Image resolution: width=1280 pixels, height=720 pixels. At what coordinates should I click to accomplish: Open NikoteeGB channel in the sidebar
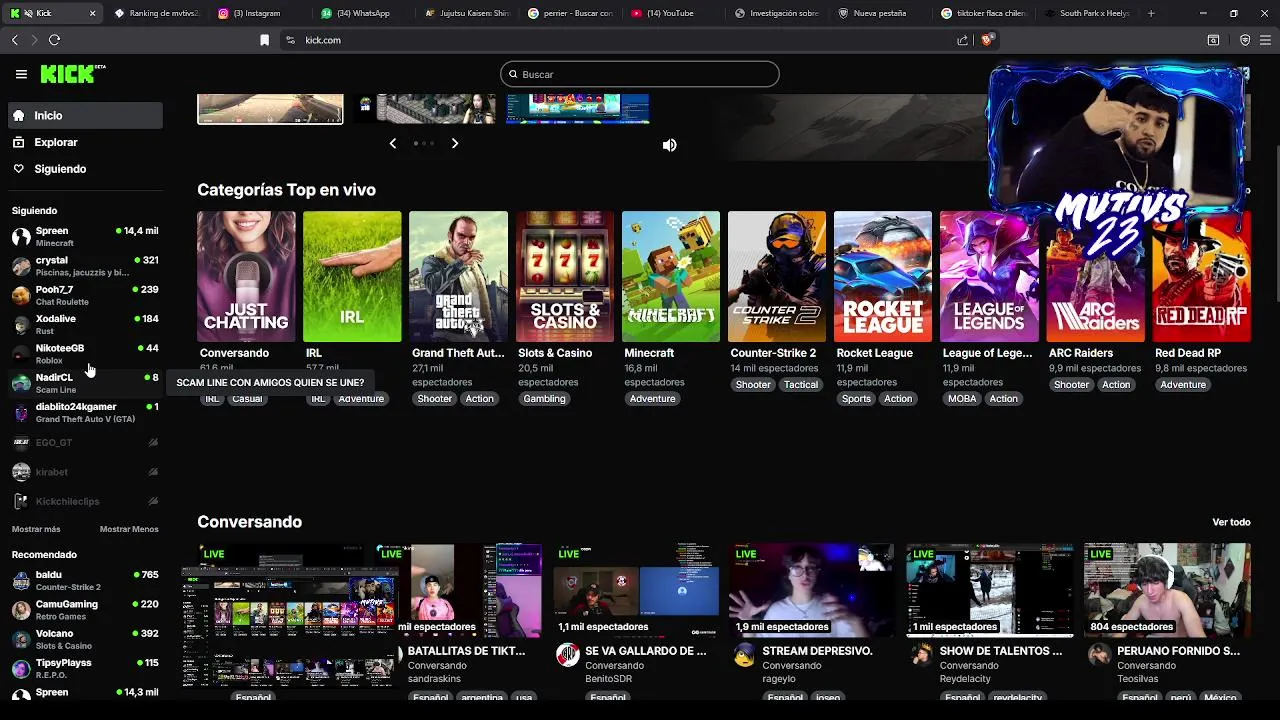(x=85, y=354)
